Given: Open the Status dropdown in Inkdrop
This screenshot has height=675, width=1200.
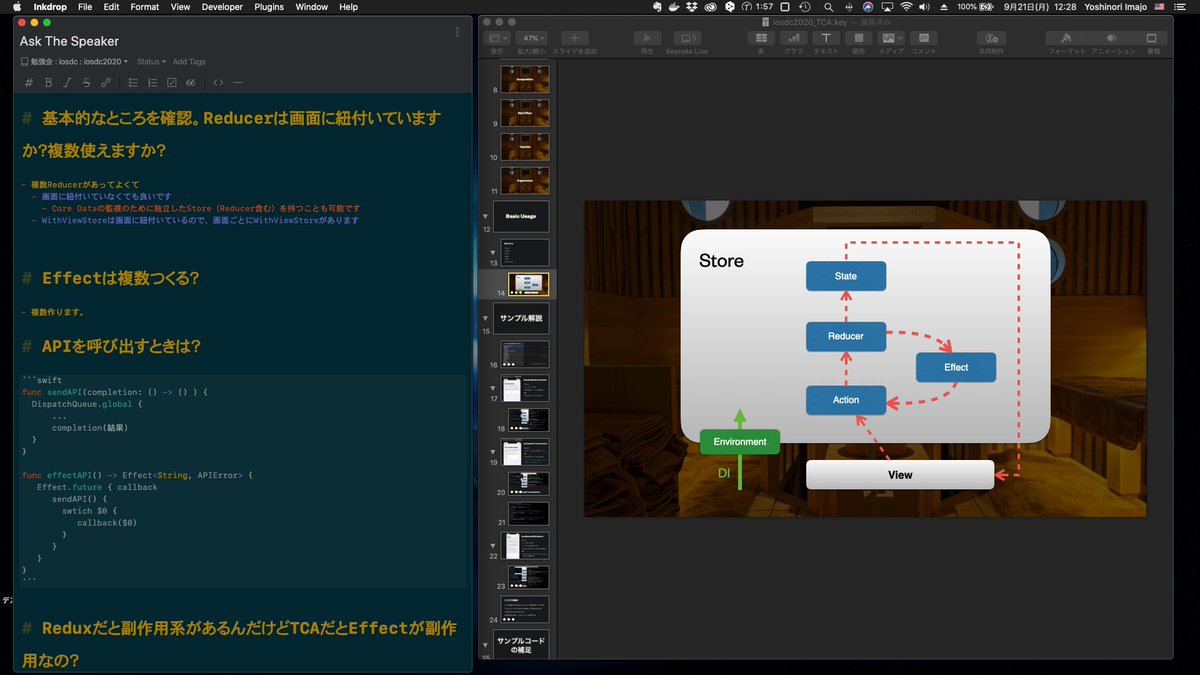Looking at the screenshot, I should [151, 62].
